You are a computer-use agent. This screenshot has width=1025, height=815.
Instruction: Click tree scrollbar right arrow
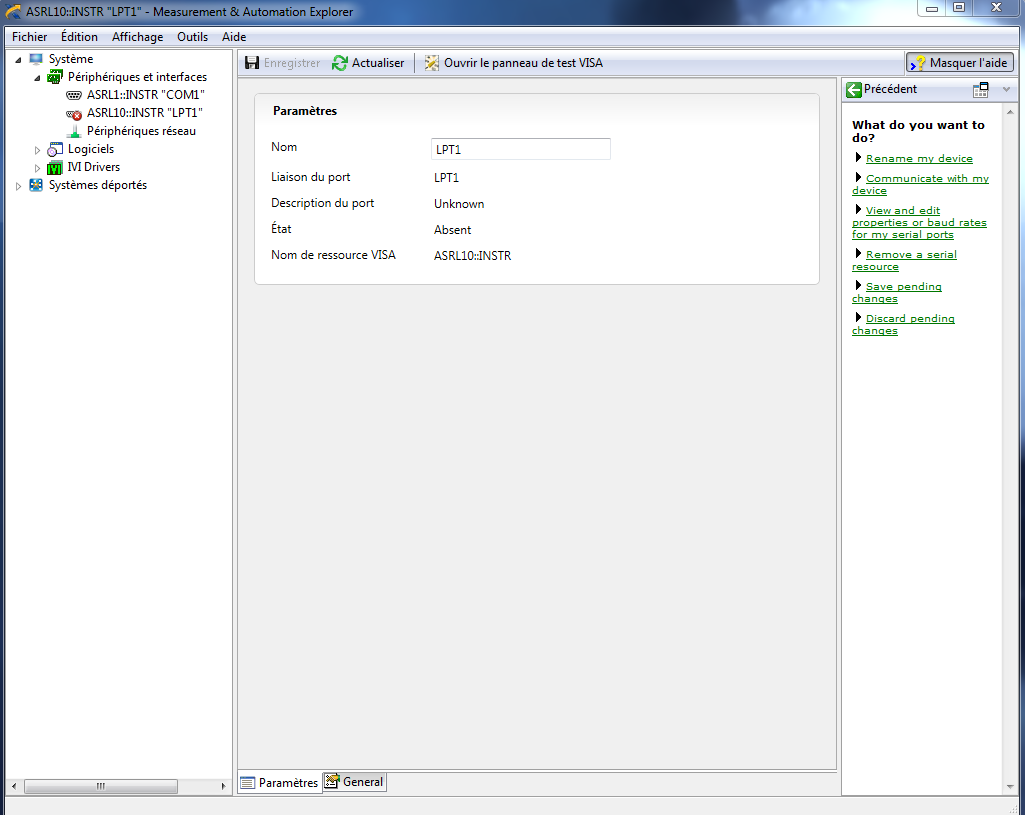[224, 786]
